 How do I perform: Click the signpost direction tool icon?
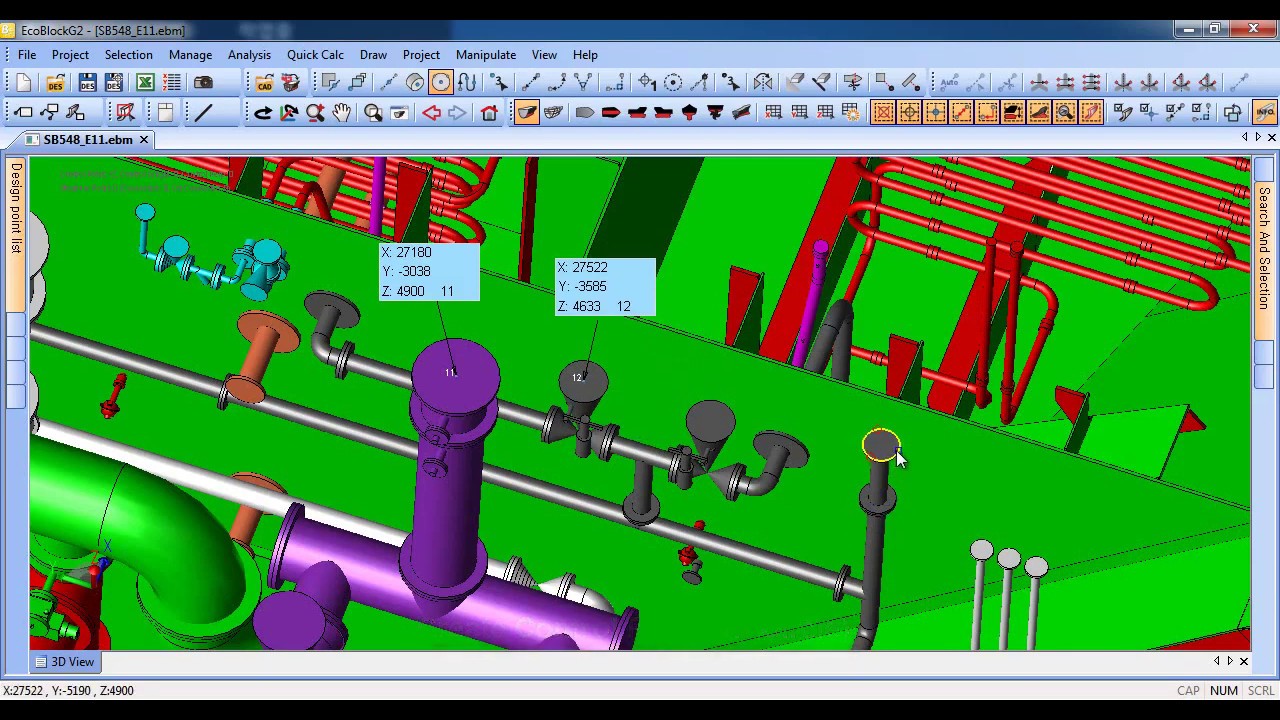[x=853, y=83]
